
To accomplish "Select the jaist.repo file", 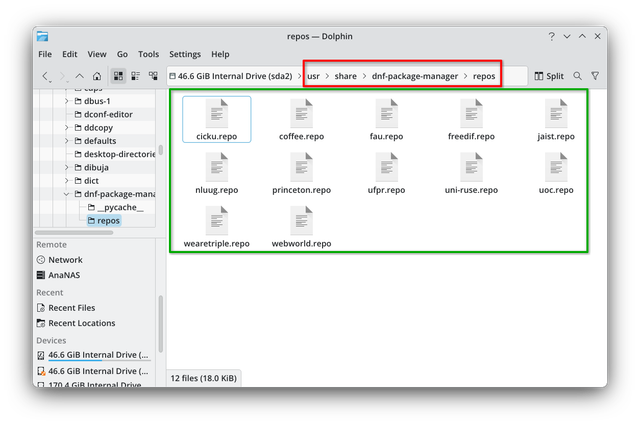I will pyautogui.click(x=556, y=119).
